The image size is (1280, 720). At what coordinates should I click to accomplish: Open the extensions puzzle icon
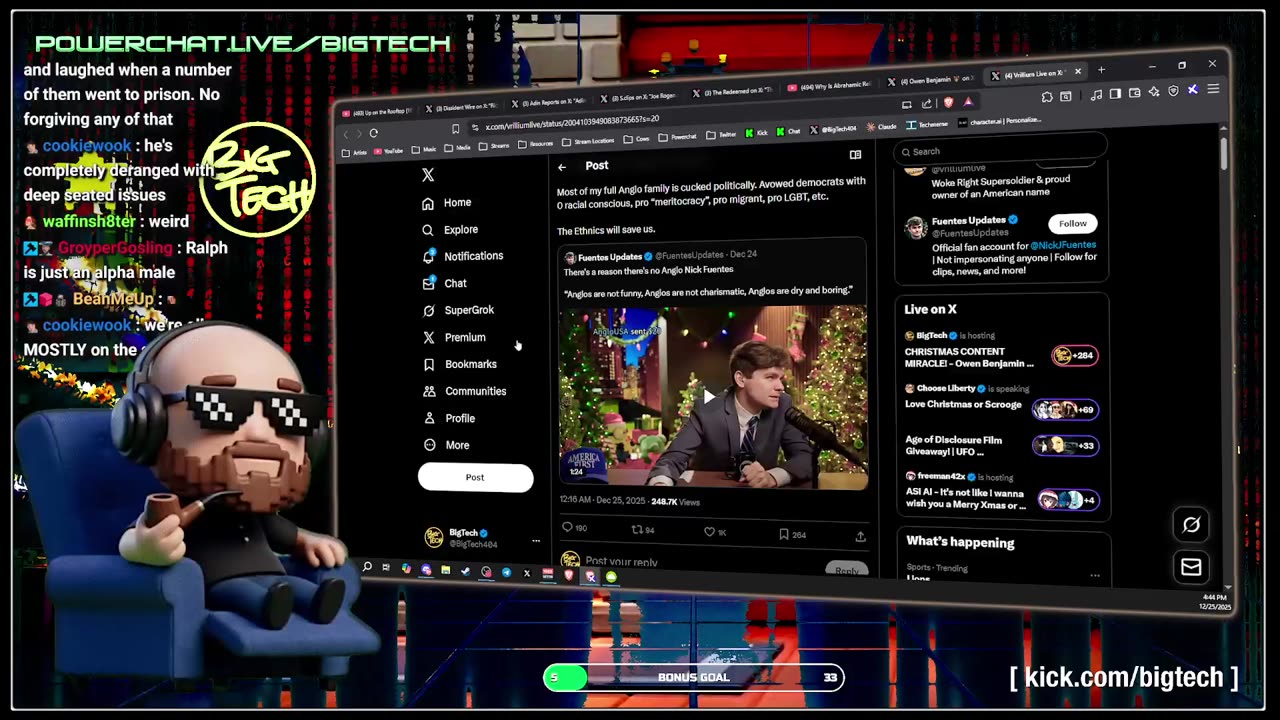(1047, 97)
